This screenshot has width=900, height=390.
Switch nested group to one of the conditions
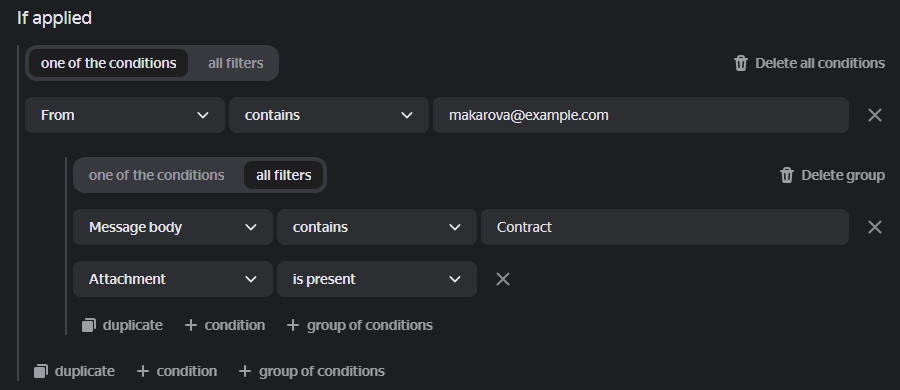156,175
